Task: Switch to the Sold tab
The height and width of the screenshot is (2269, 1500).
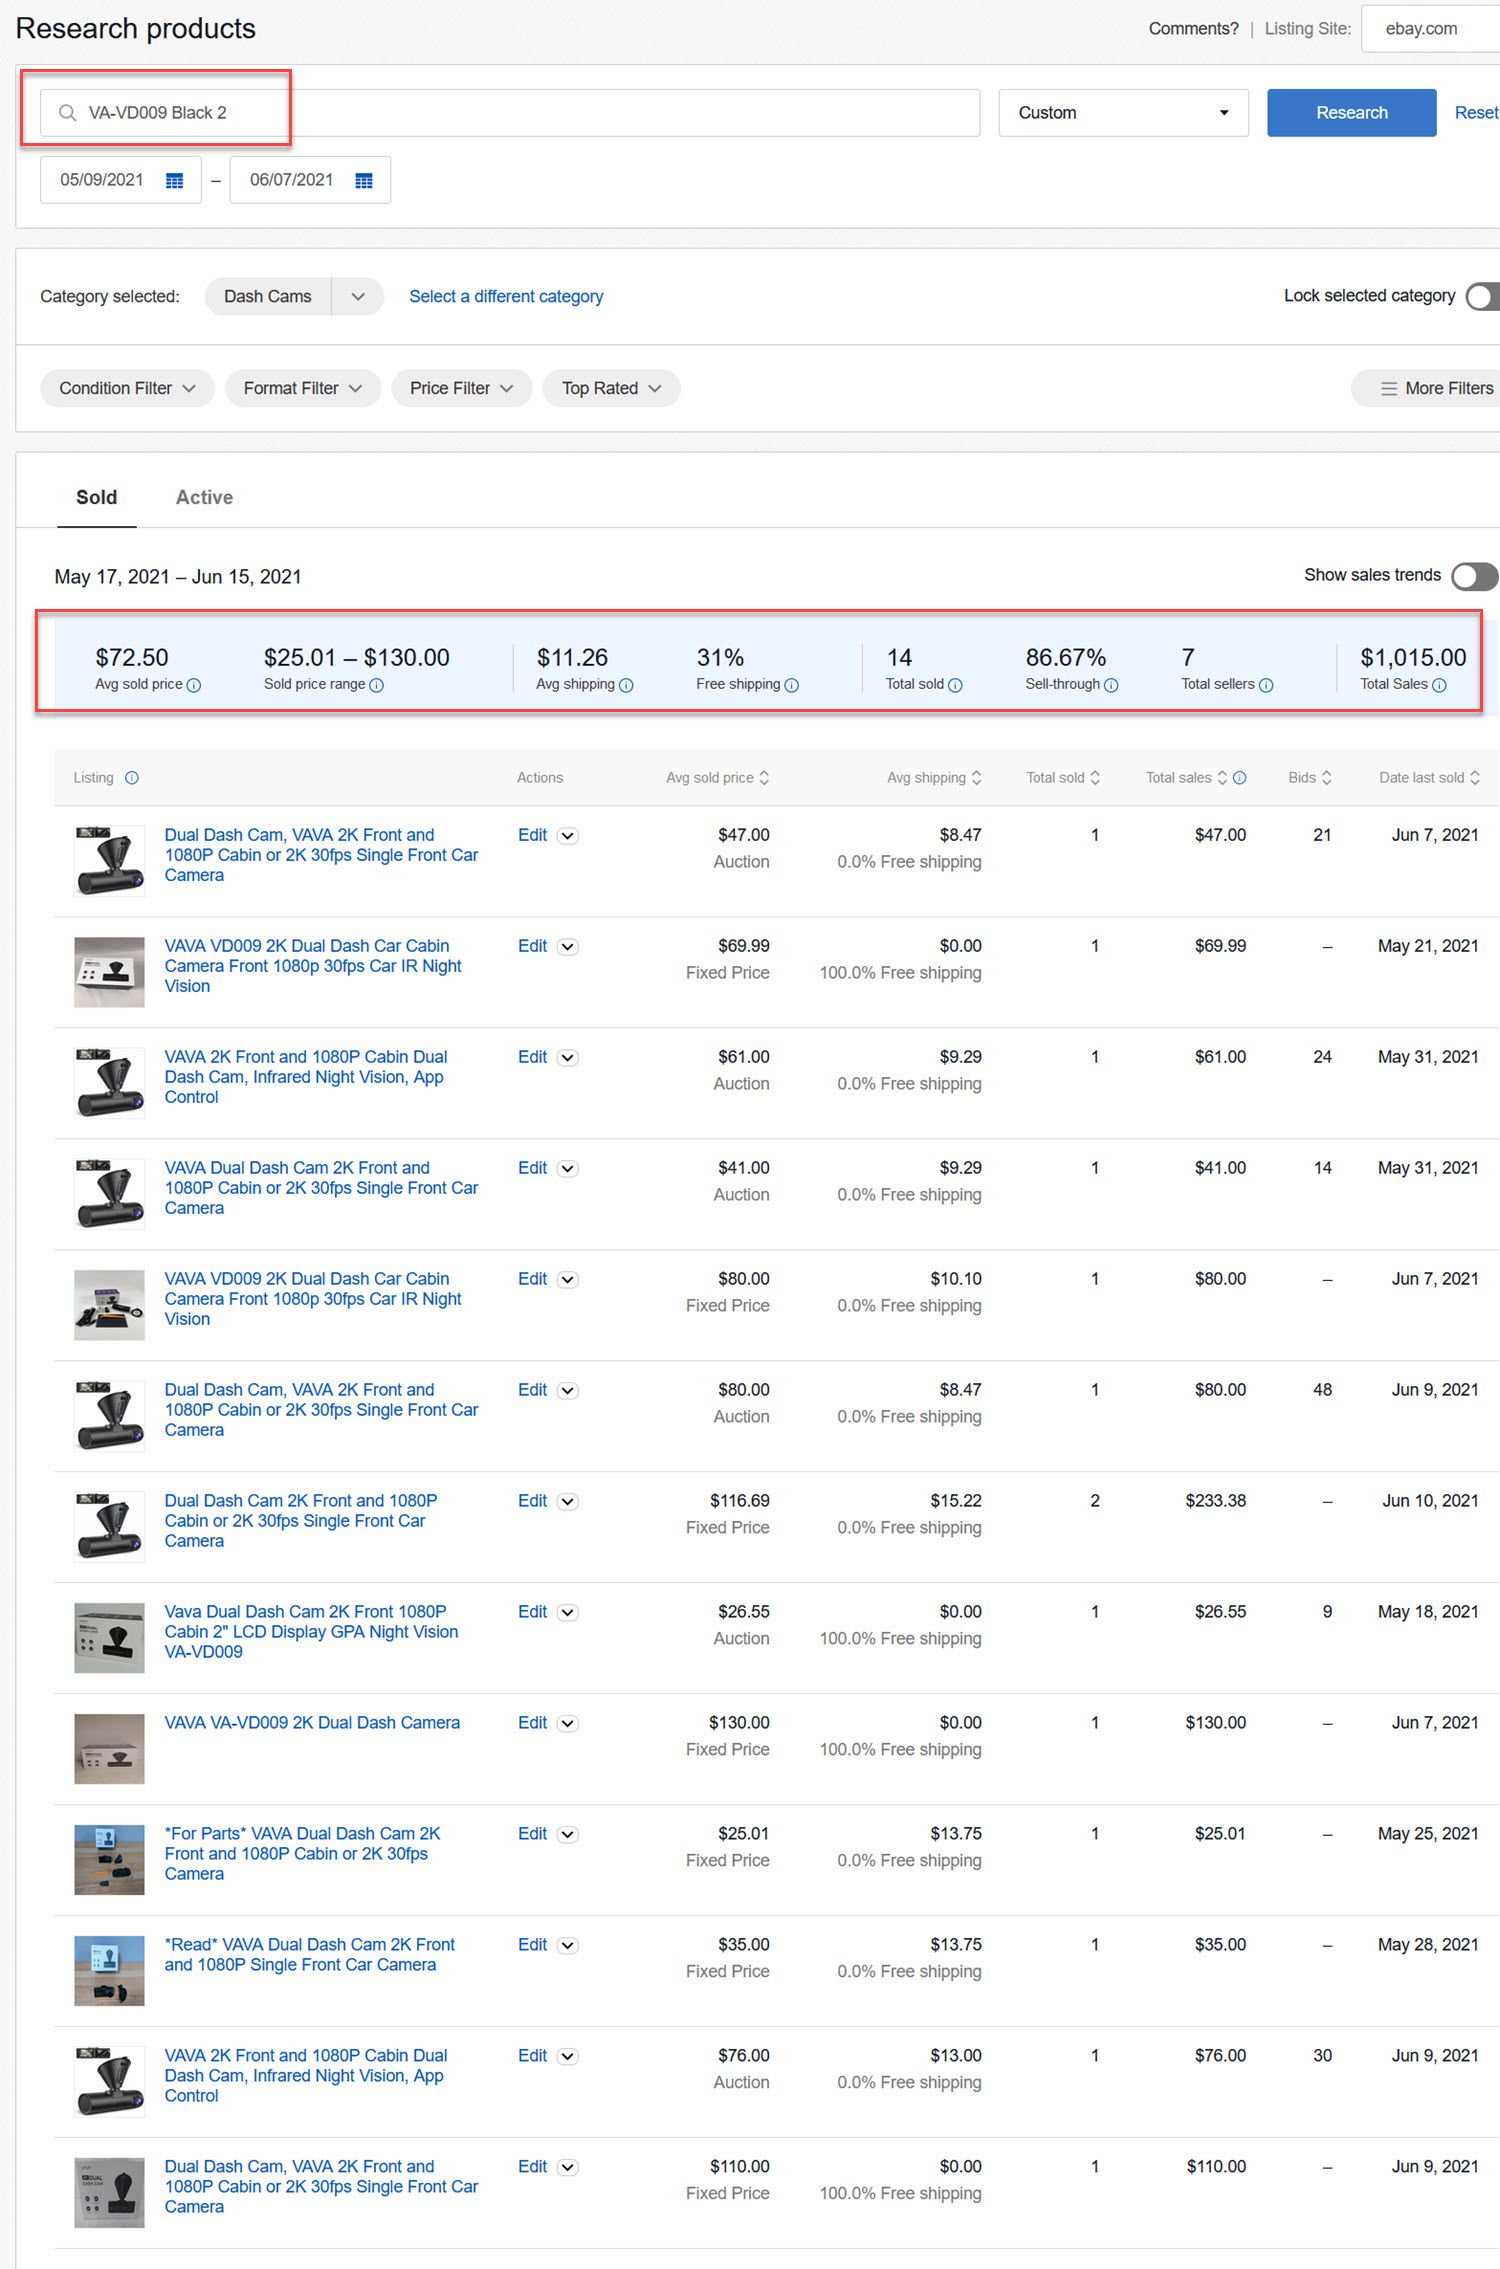Action: [x=96, y=498]
